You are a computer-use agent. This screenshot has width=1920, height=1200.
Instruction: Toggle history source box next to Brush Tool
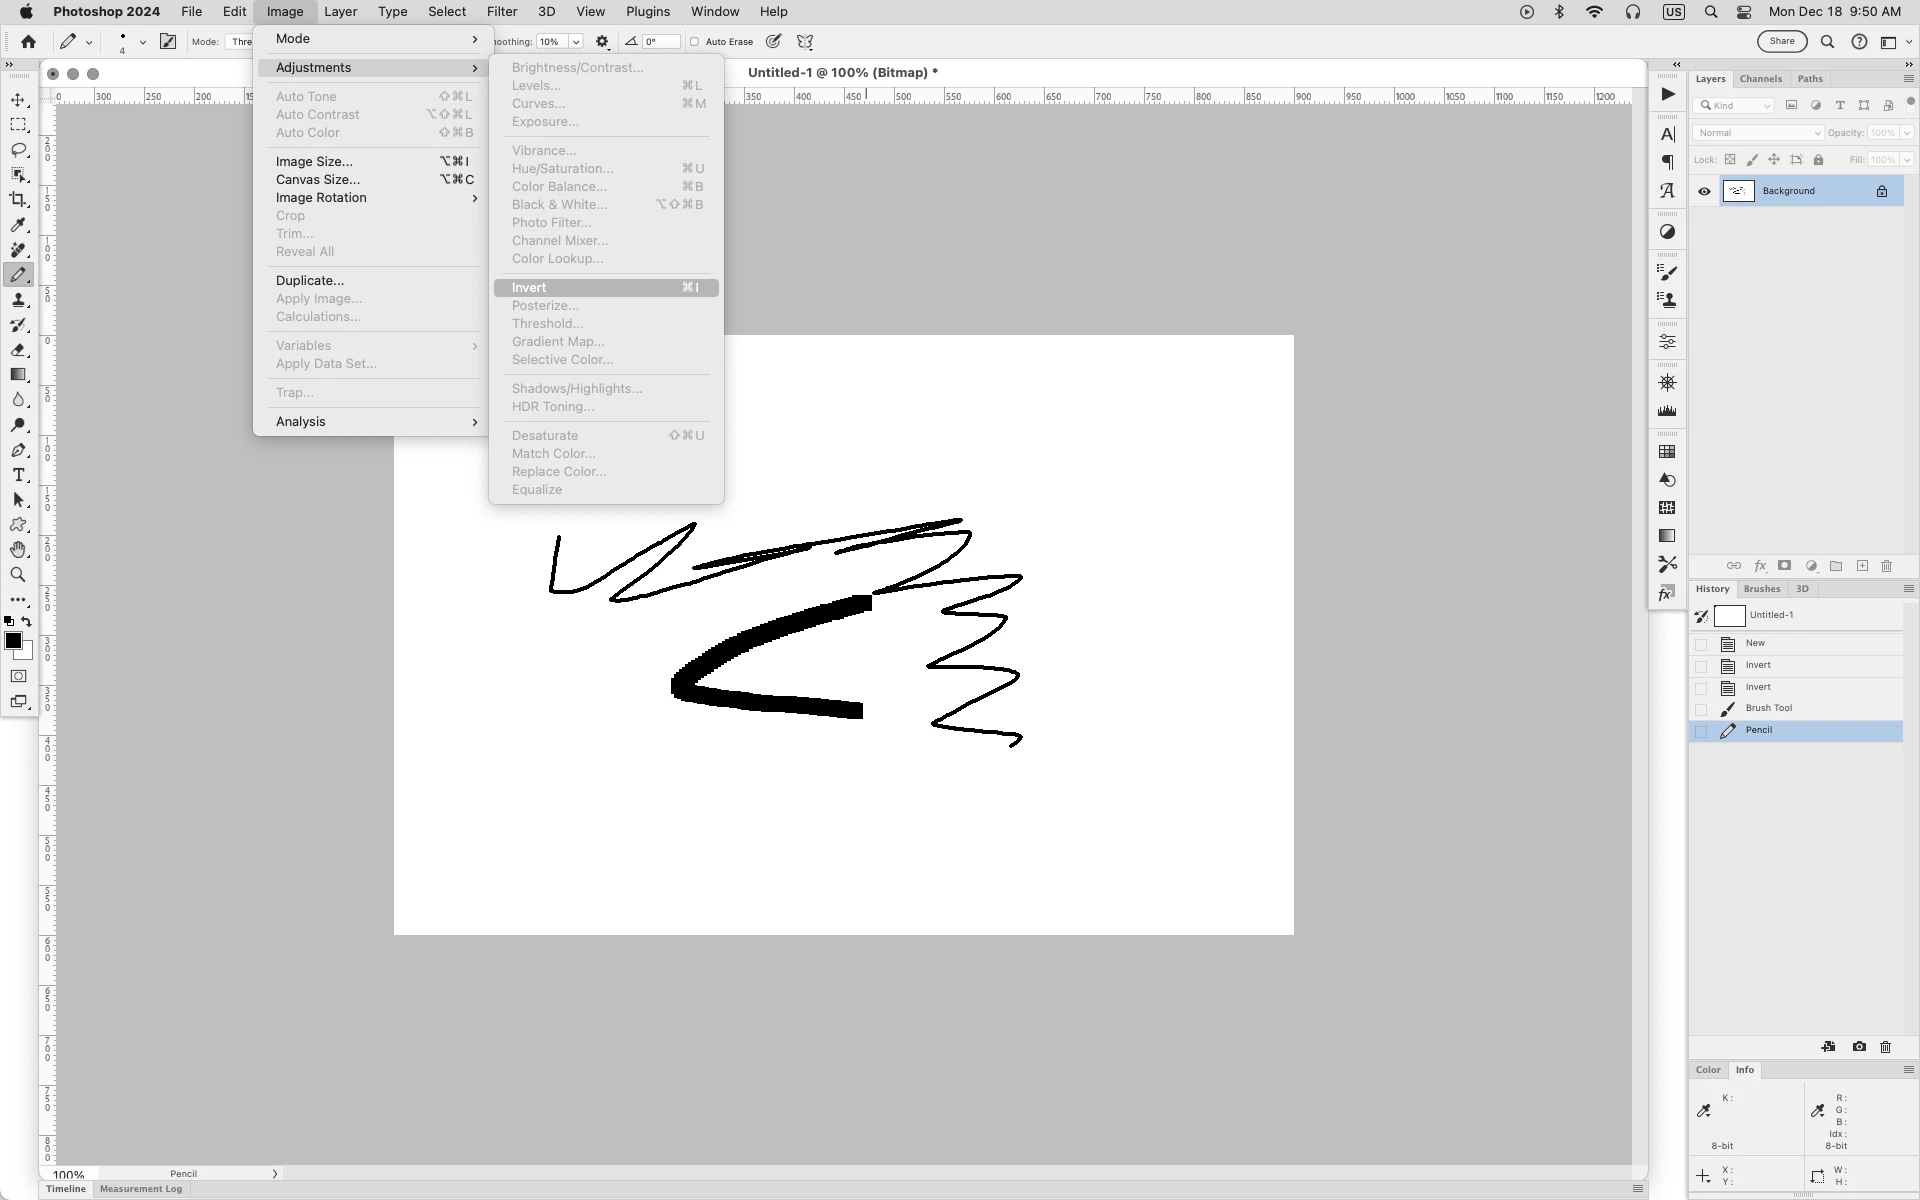(x=1701, y=709)
